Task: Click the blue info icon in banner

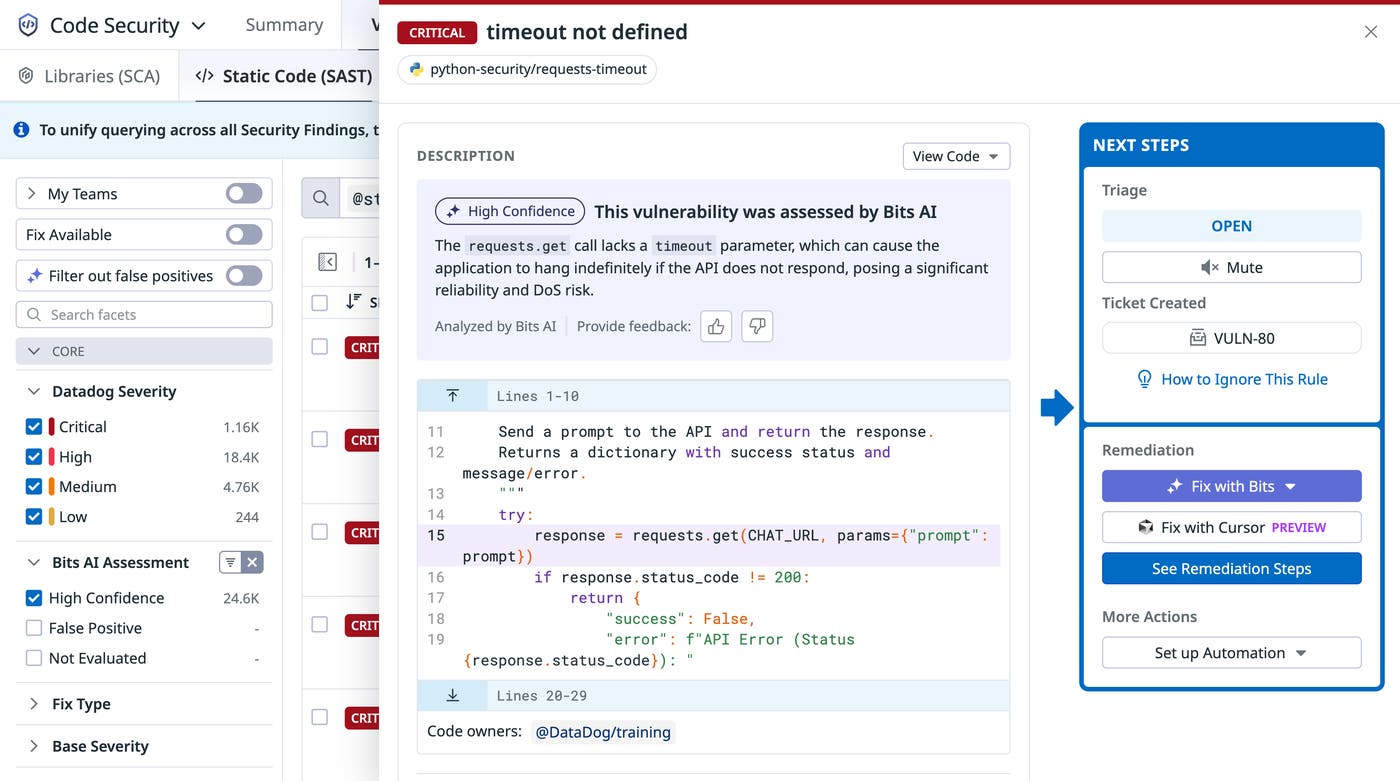Action: [21, 129]
